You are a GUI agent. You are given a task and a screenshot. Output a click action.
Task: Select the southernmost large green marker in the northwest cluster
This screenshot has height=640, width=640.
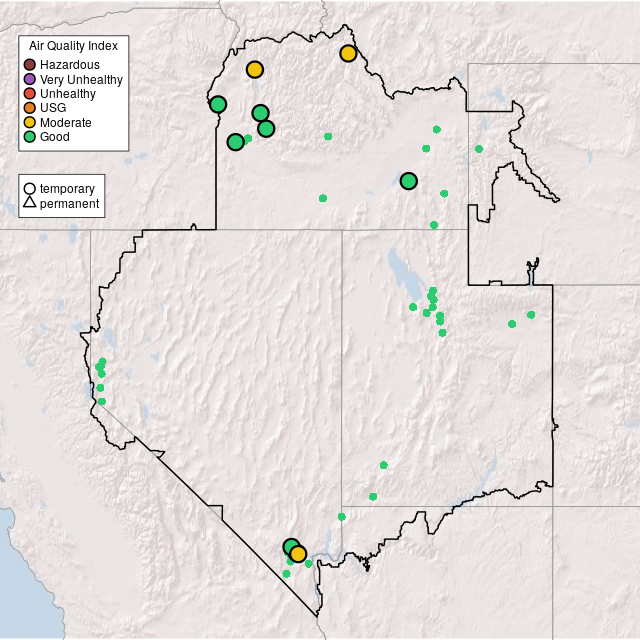(235, 142)
